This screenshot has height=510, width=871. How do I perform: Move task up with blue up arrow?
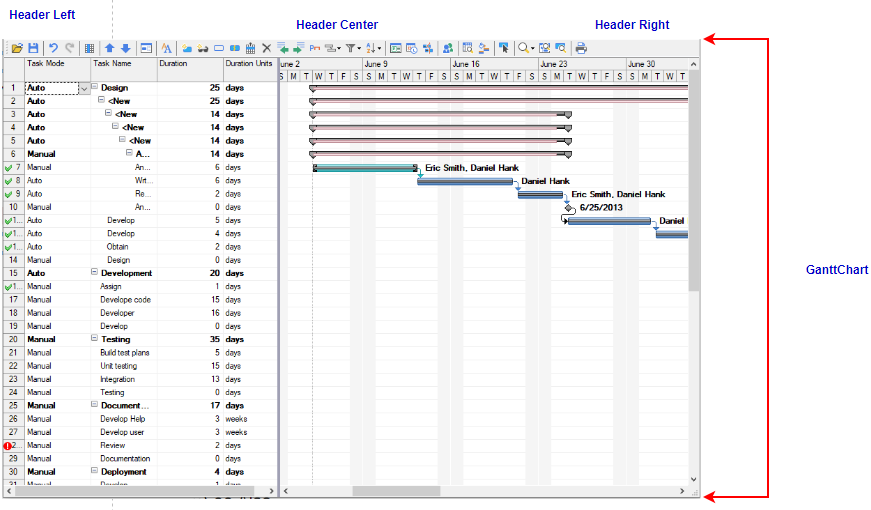pyautogui.click(x=110, y=48)
